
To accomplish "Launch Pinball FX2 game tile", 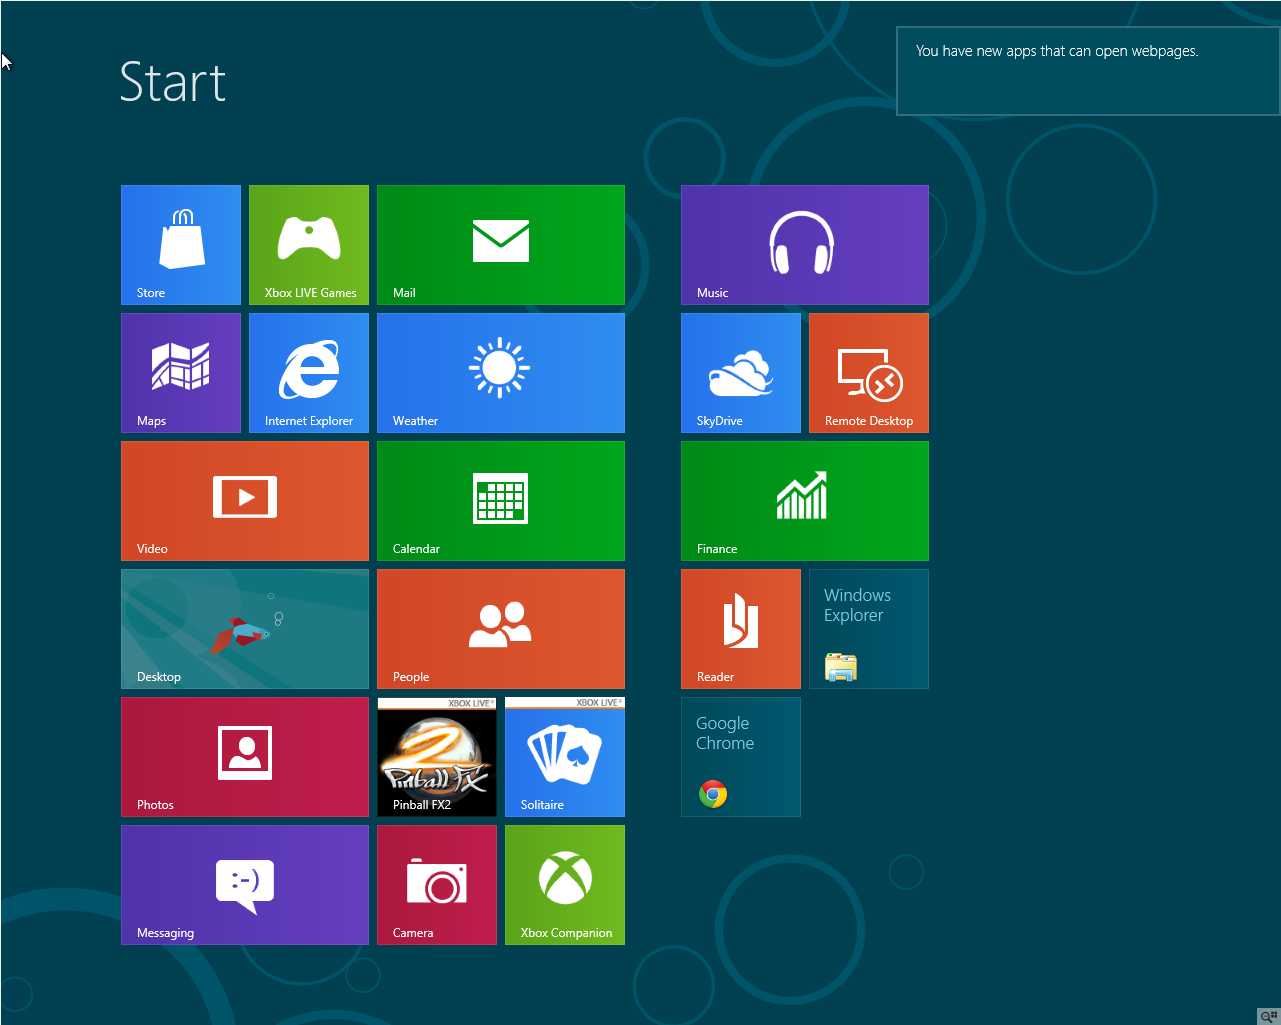I will pos(437,757).
